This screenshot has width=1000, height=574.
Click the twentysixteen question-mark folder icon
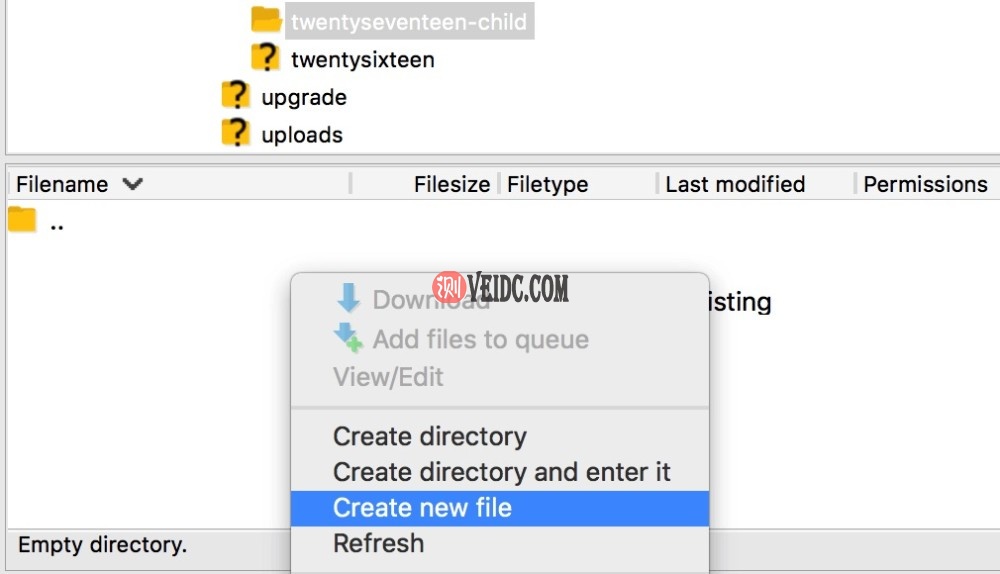(x=266, y=58)
